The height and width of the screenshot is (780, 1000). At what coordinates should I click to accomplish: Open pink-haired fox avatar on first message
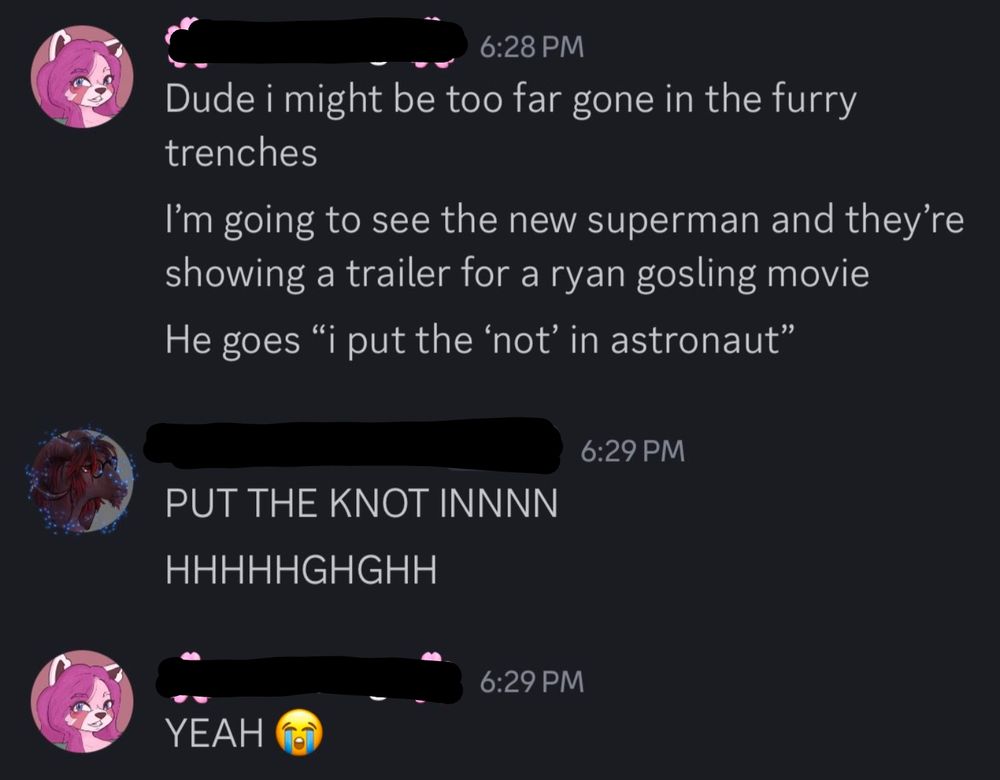[82, 77]
